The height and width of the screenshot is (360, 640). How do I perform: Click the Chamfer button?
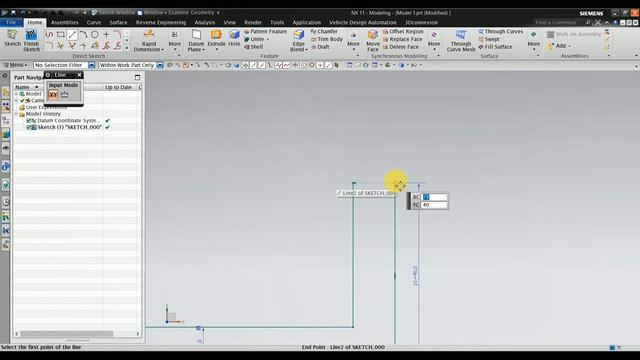click(x=324, y=31)
